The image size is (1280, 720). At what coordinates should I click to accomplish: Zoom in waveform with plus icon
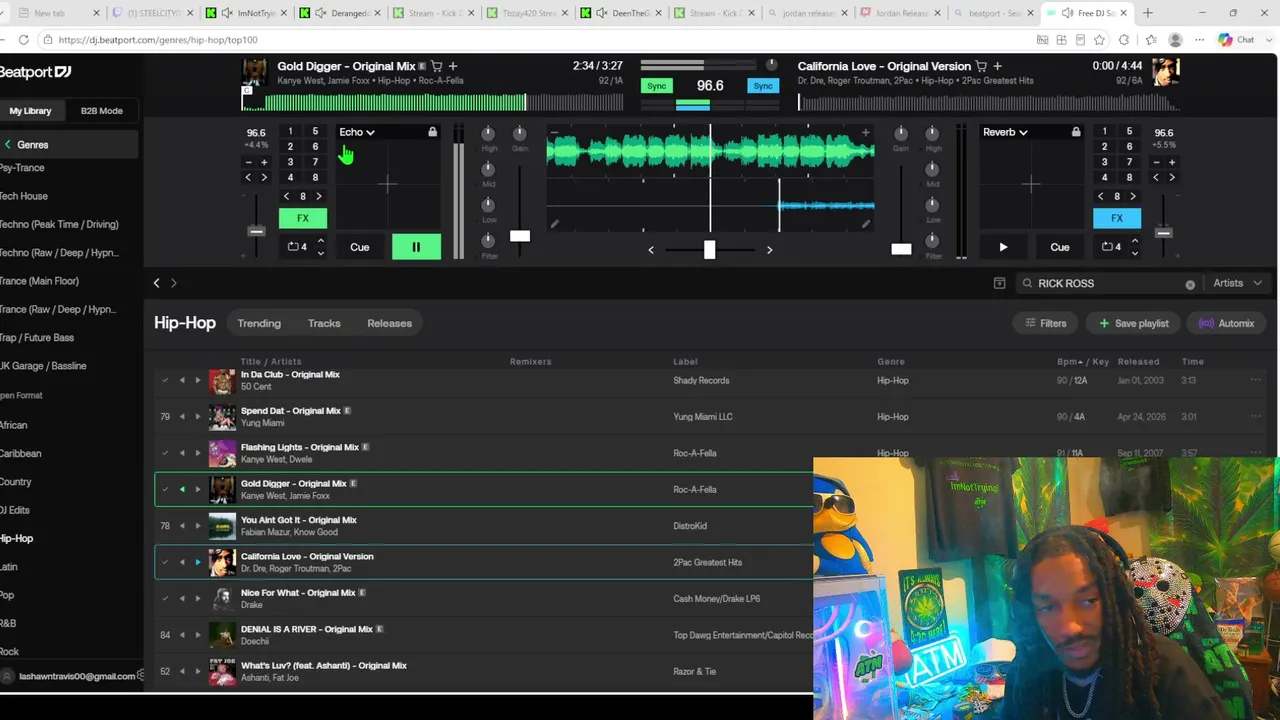(x=866, y=132)
